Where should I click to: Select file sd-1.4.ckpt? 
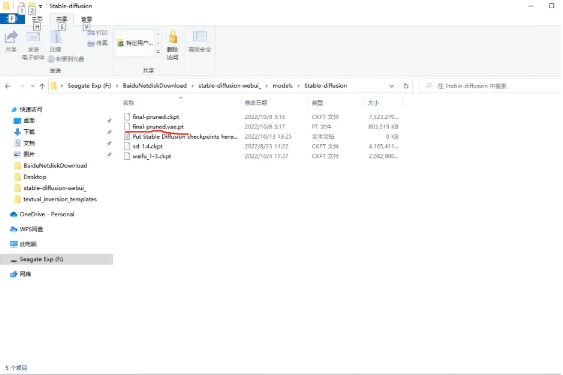[x=148, y=146]
